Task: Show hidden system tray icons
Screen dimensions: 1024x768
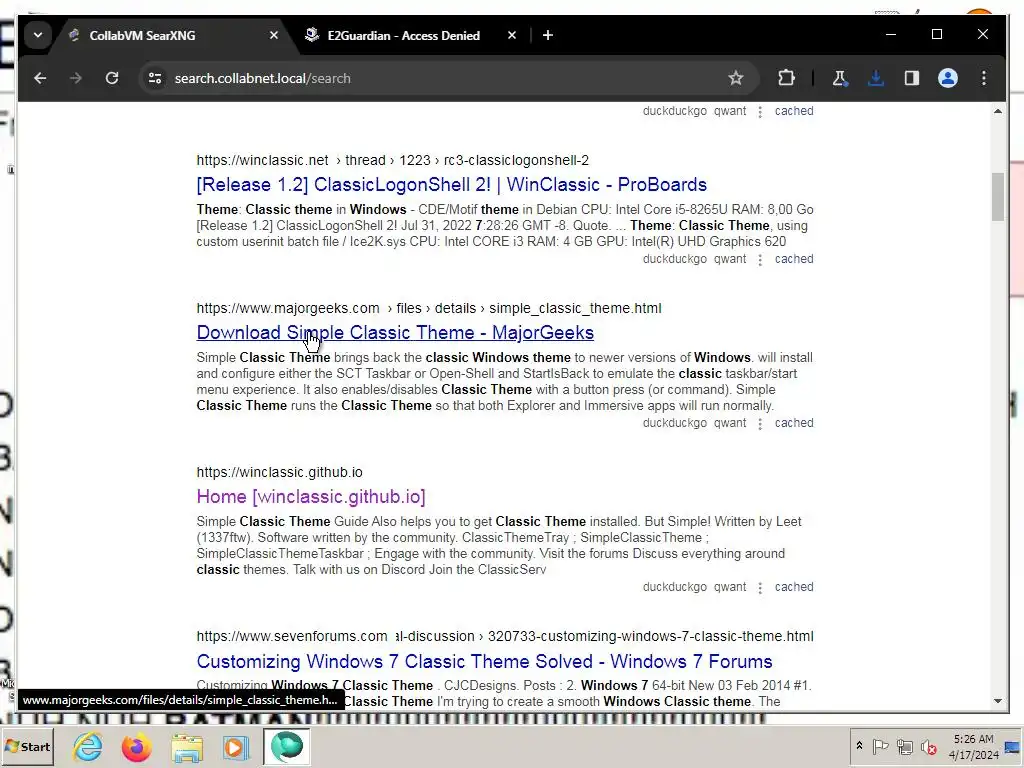Action: (x=859, y=746)
